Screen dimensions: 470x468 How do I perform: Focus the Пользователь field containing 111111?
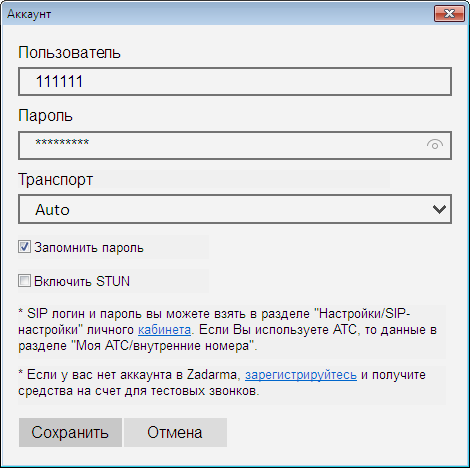[235, 82]
